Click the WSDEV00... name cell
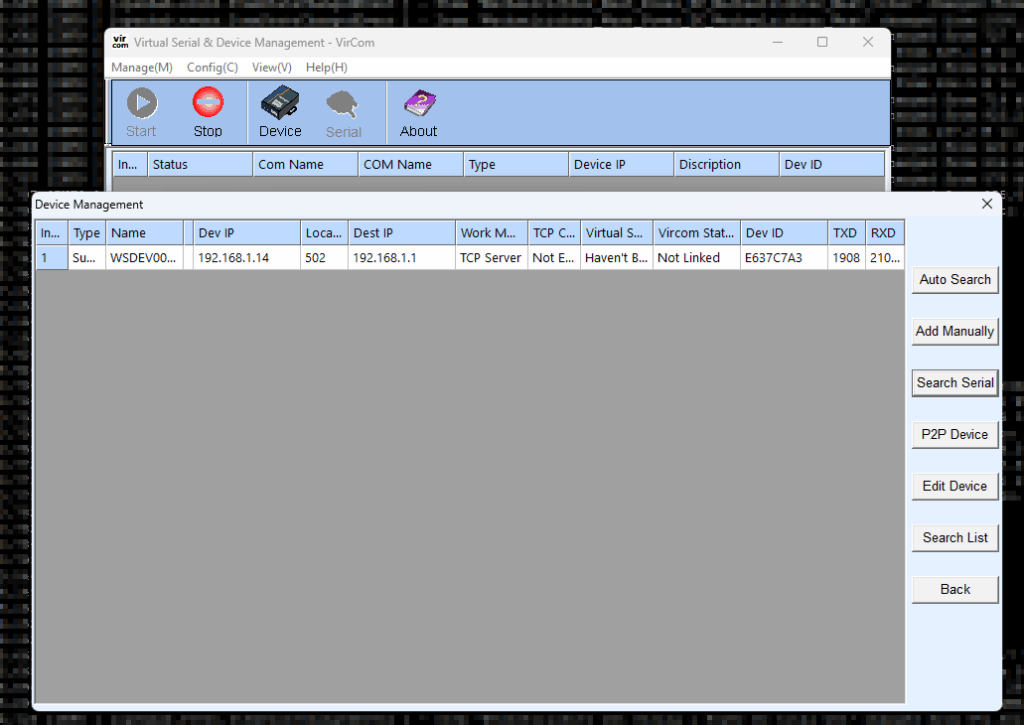Image resolution: width=1024 pixels, height=725 pixels. tap(144, 258)
